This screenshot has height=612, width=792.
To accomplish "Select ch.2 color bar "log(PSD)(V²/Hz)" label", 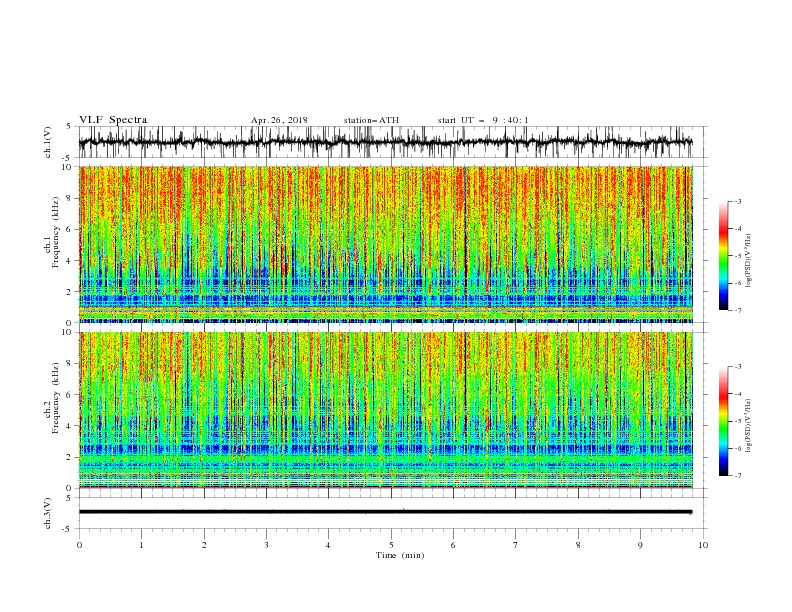I will point(749,426).
